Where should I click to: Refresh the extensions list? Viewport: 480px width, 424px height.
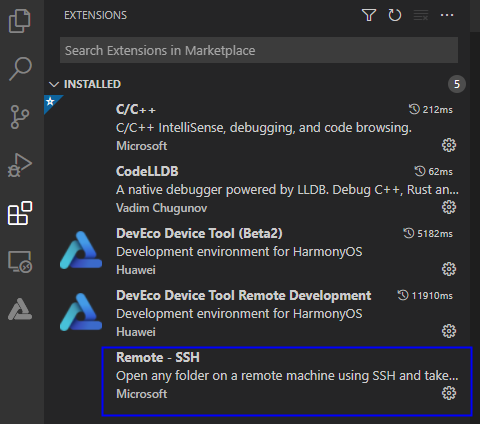point(395,15)
